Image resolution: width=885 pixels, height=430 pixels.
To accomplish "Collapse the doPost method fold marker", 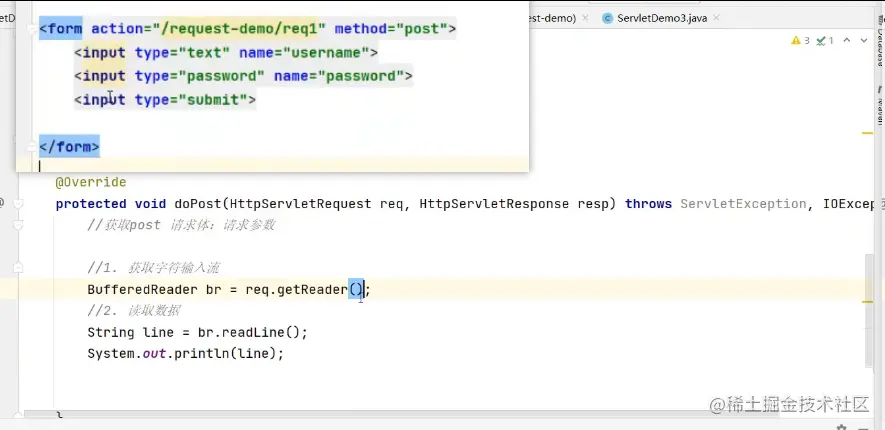I will click(x=18, y=204).
